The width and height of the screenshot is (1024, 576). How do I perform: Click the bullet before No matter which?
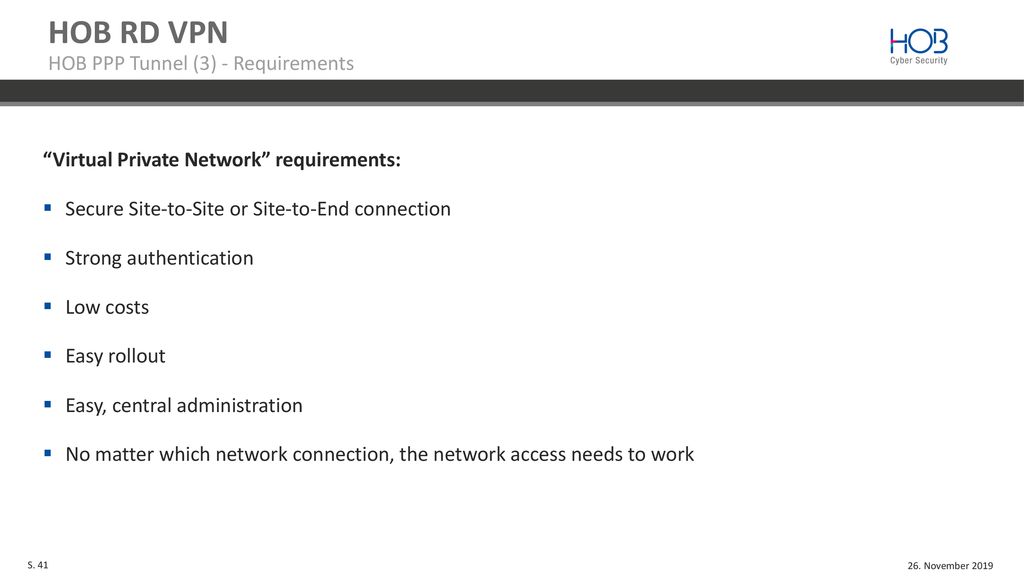(48, 453)
